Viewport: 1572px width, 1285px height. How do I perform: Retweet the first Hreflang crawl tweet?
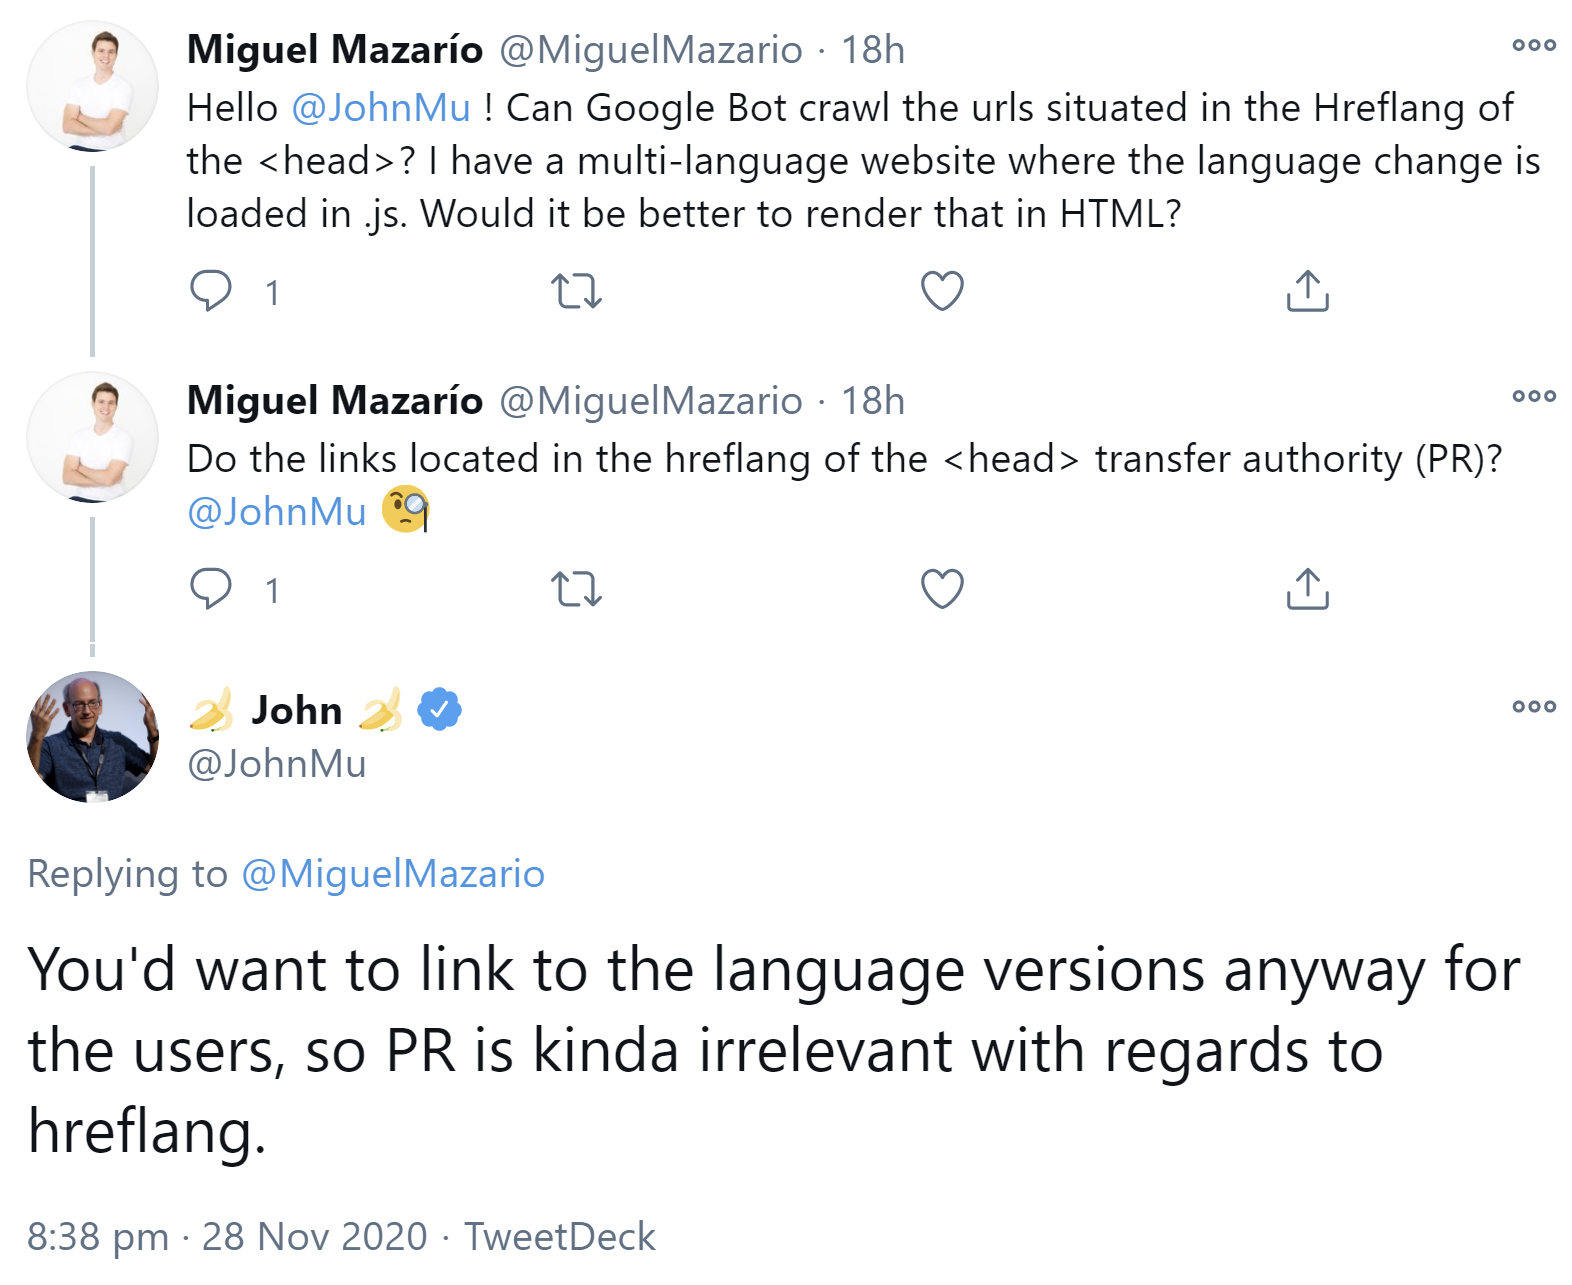pyautogui.click(x=576, y=291)
